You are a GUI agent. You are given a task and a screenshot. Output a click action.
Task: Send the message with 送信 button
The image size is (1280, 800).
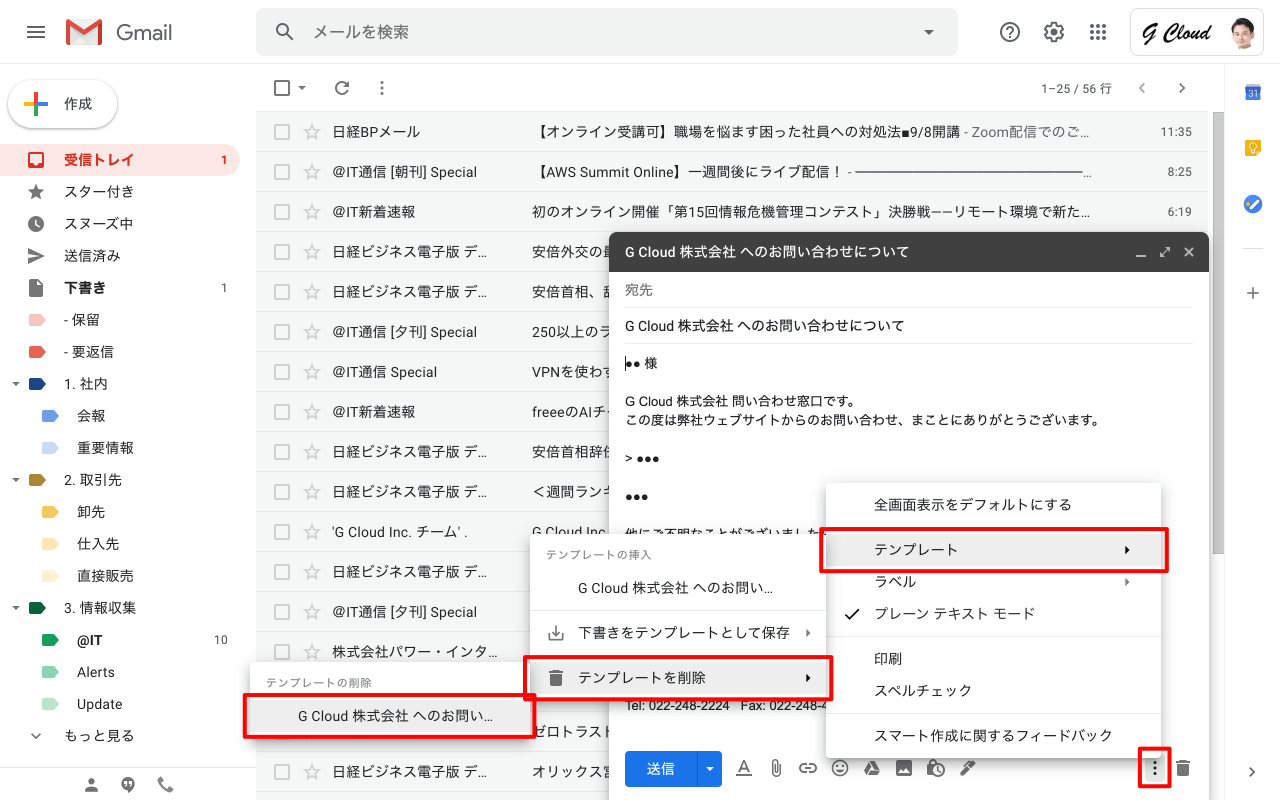(661, 768)
